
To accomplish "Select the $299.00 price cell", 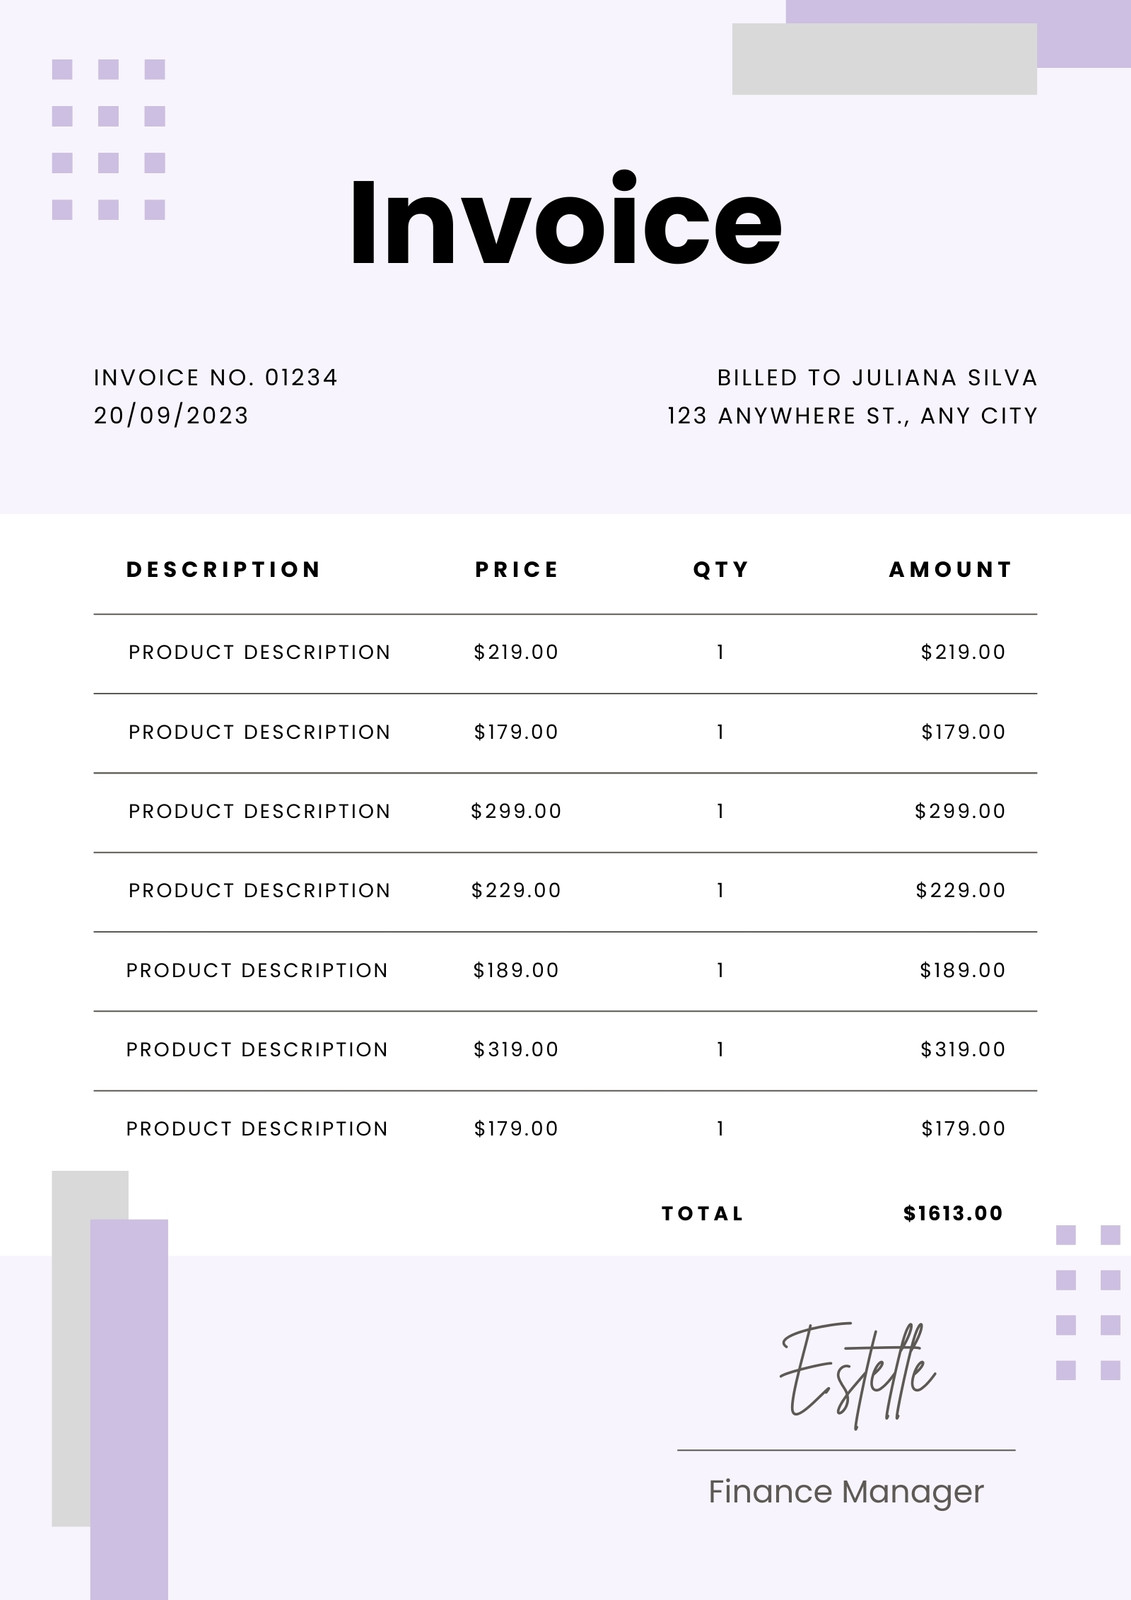I will tap(516, 811).
